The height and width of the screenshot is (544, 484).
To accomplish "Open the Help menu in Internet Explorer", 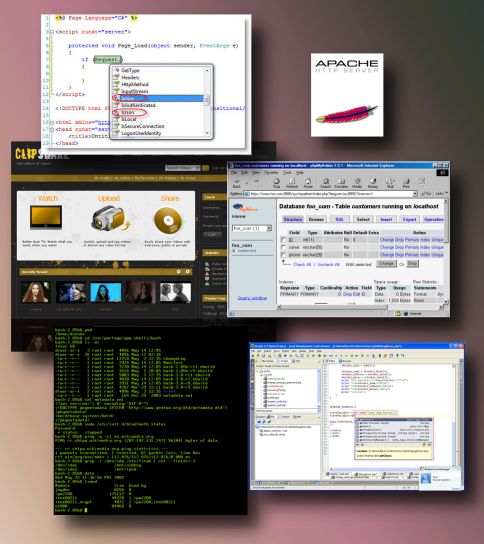I will pyautogui.click(x=300, y=172).
